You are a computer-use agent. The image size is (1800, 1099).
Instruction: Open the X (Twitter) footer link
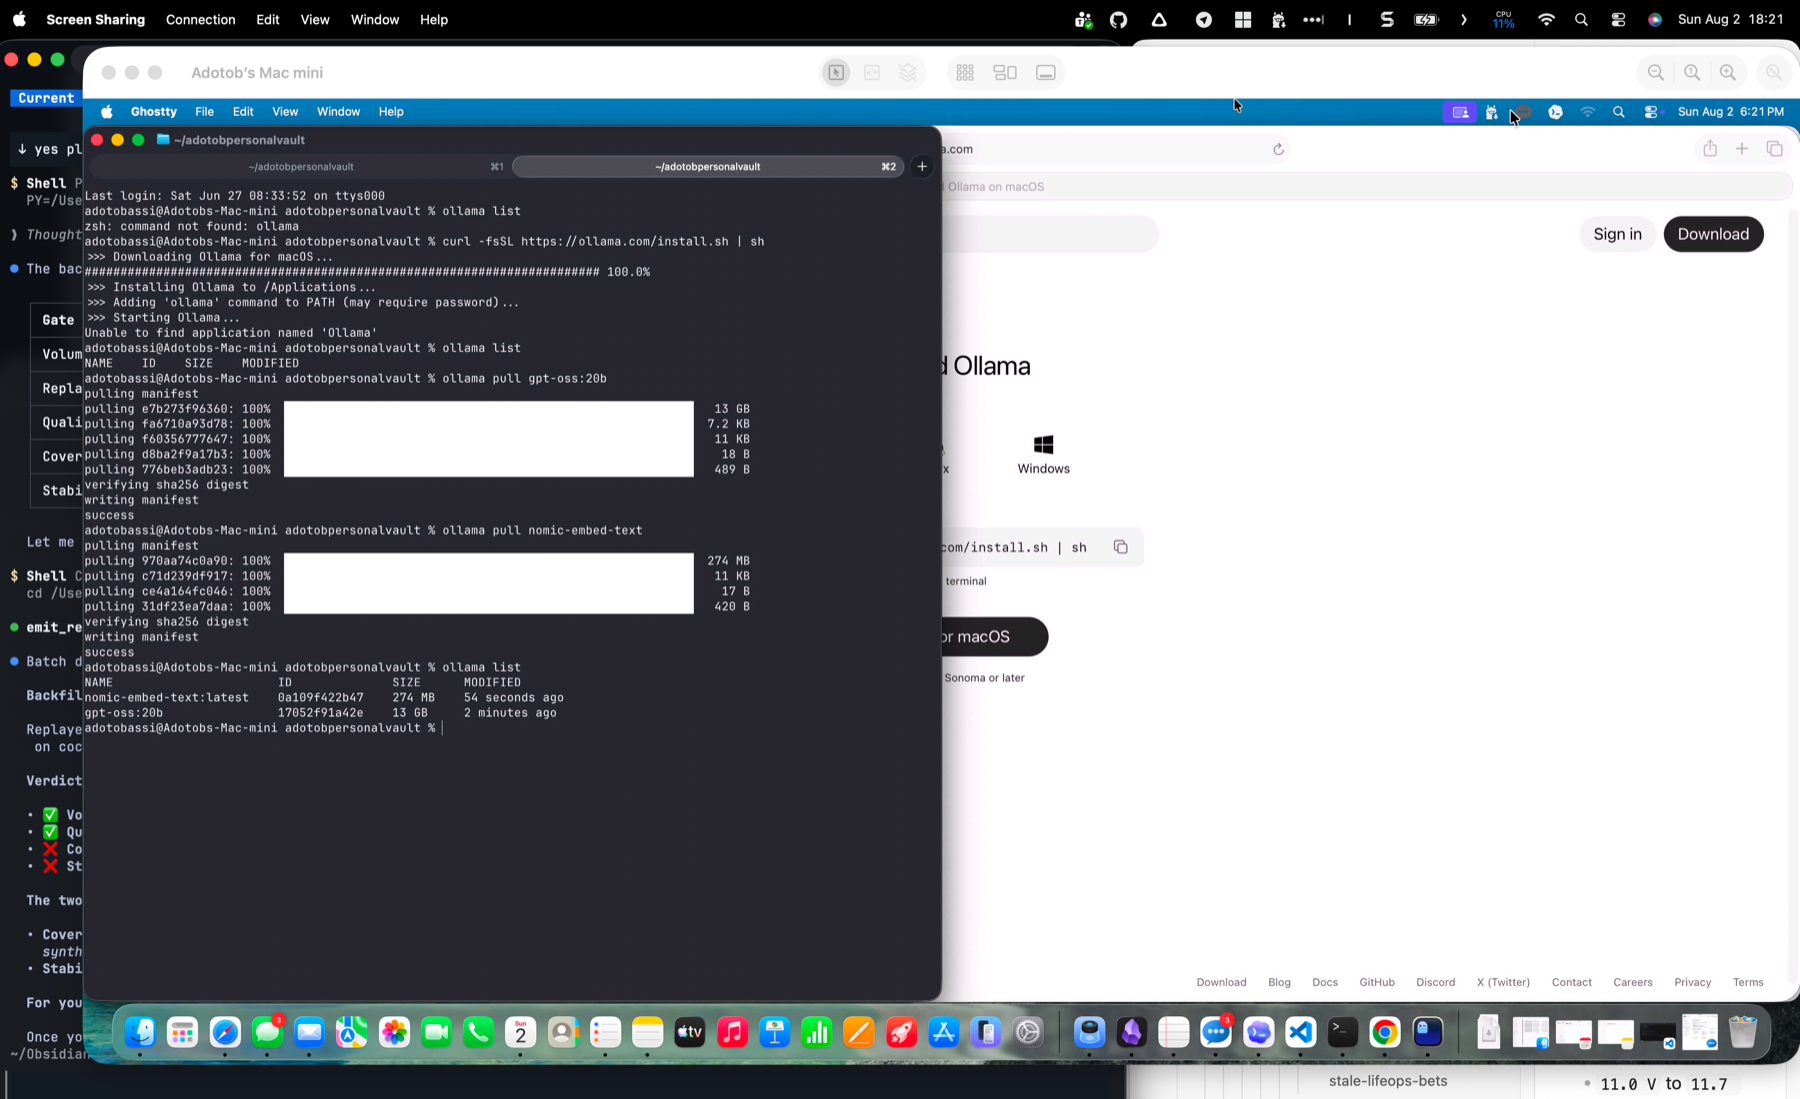coord(1503,982)
